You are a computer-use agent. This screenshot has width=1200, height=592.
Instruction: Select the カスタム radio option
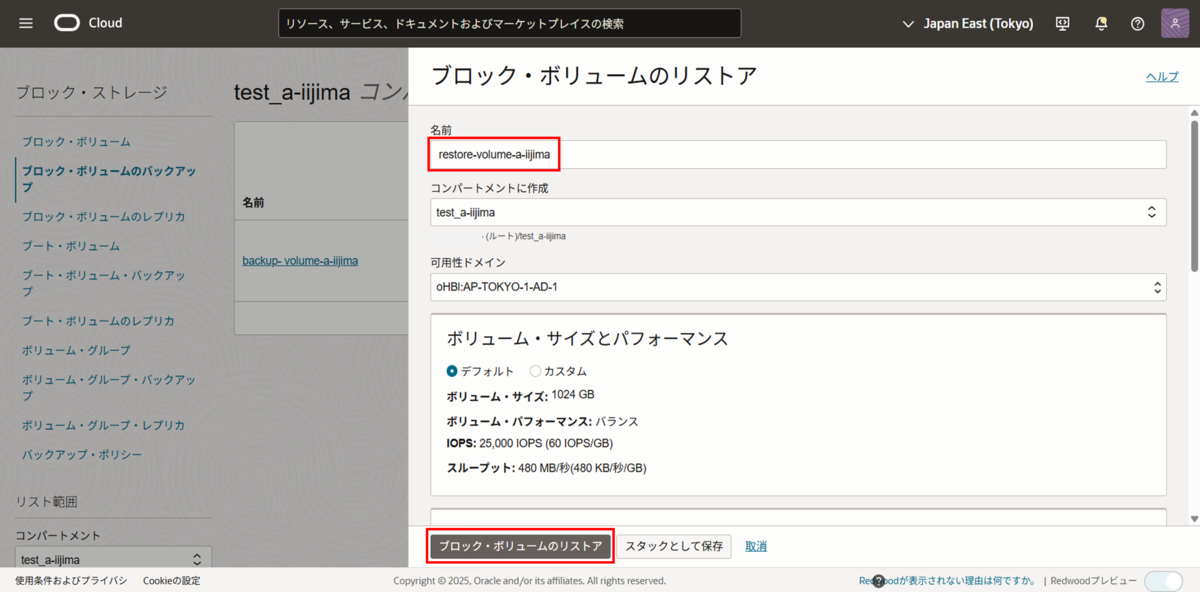[535, 371]
